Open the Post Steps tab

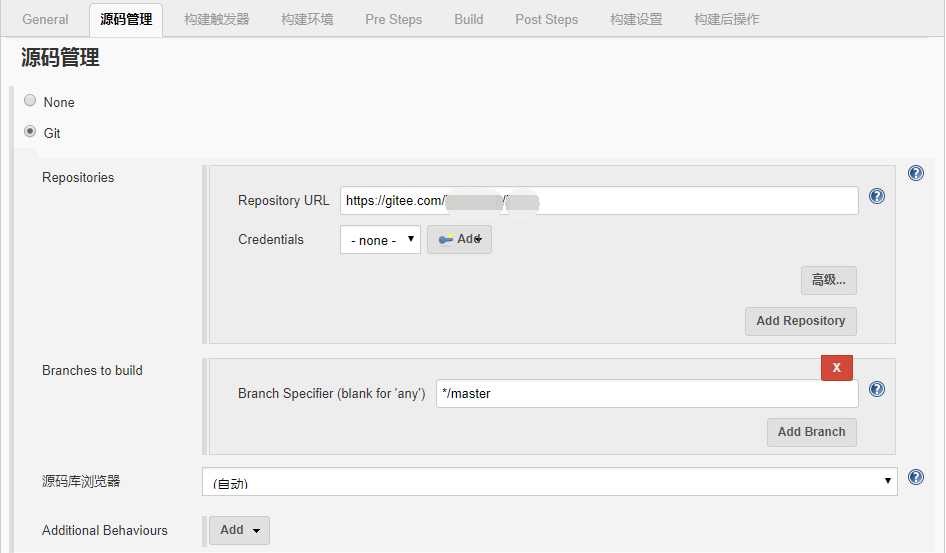tap(546, 19)
